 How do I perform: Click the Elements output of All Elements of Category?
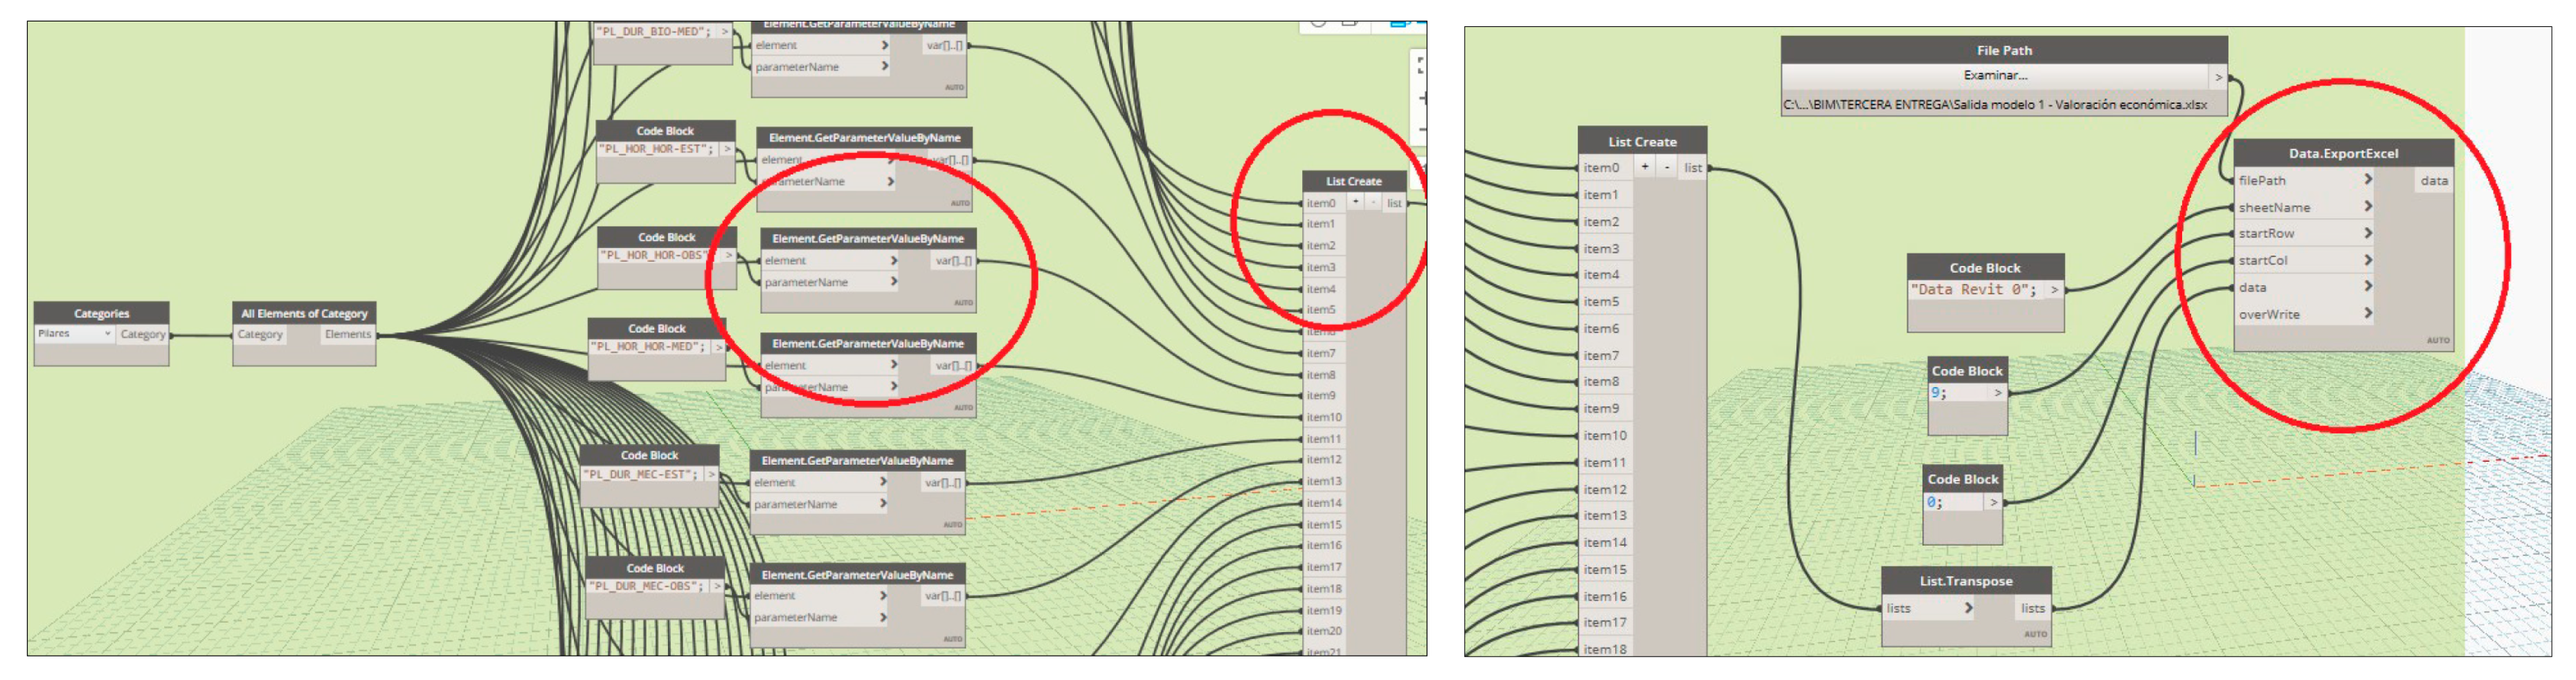coord(347,335)
